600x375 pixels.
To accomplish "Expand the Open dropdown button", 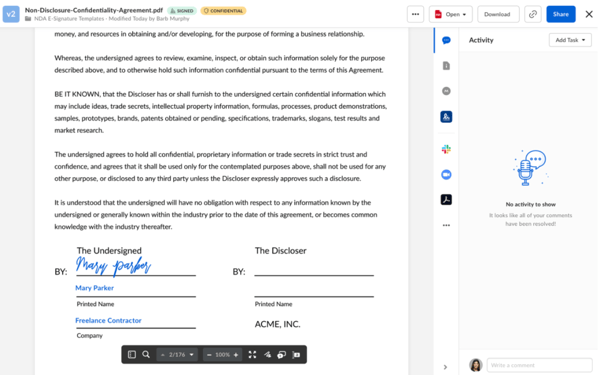I will tap(451, 14).
